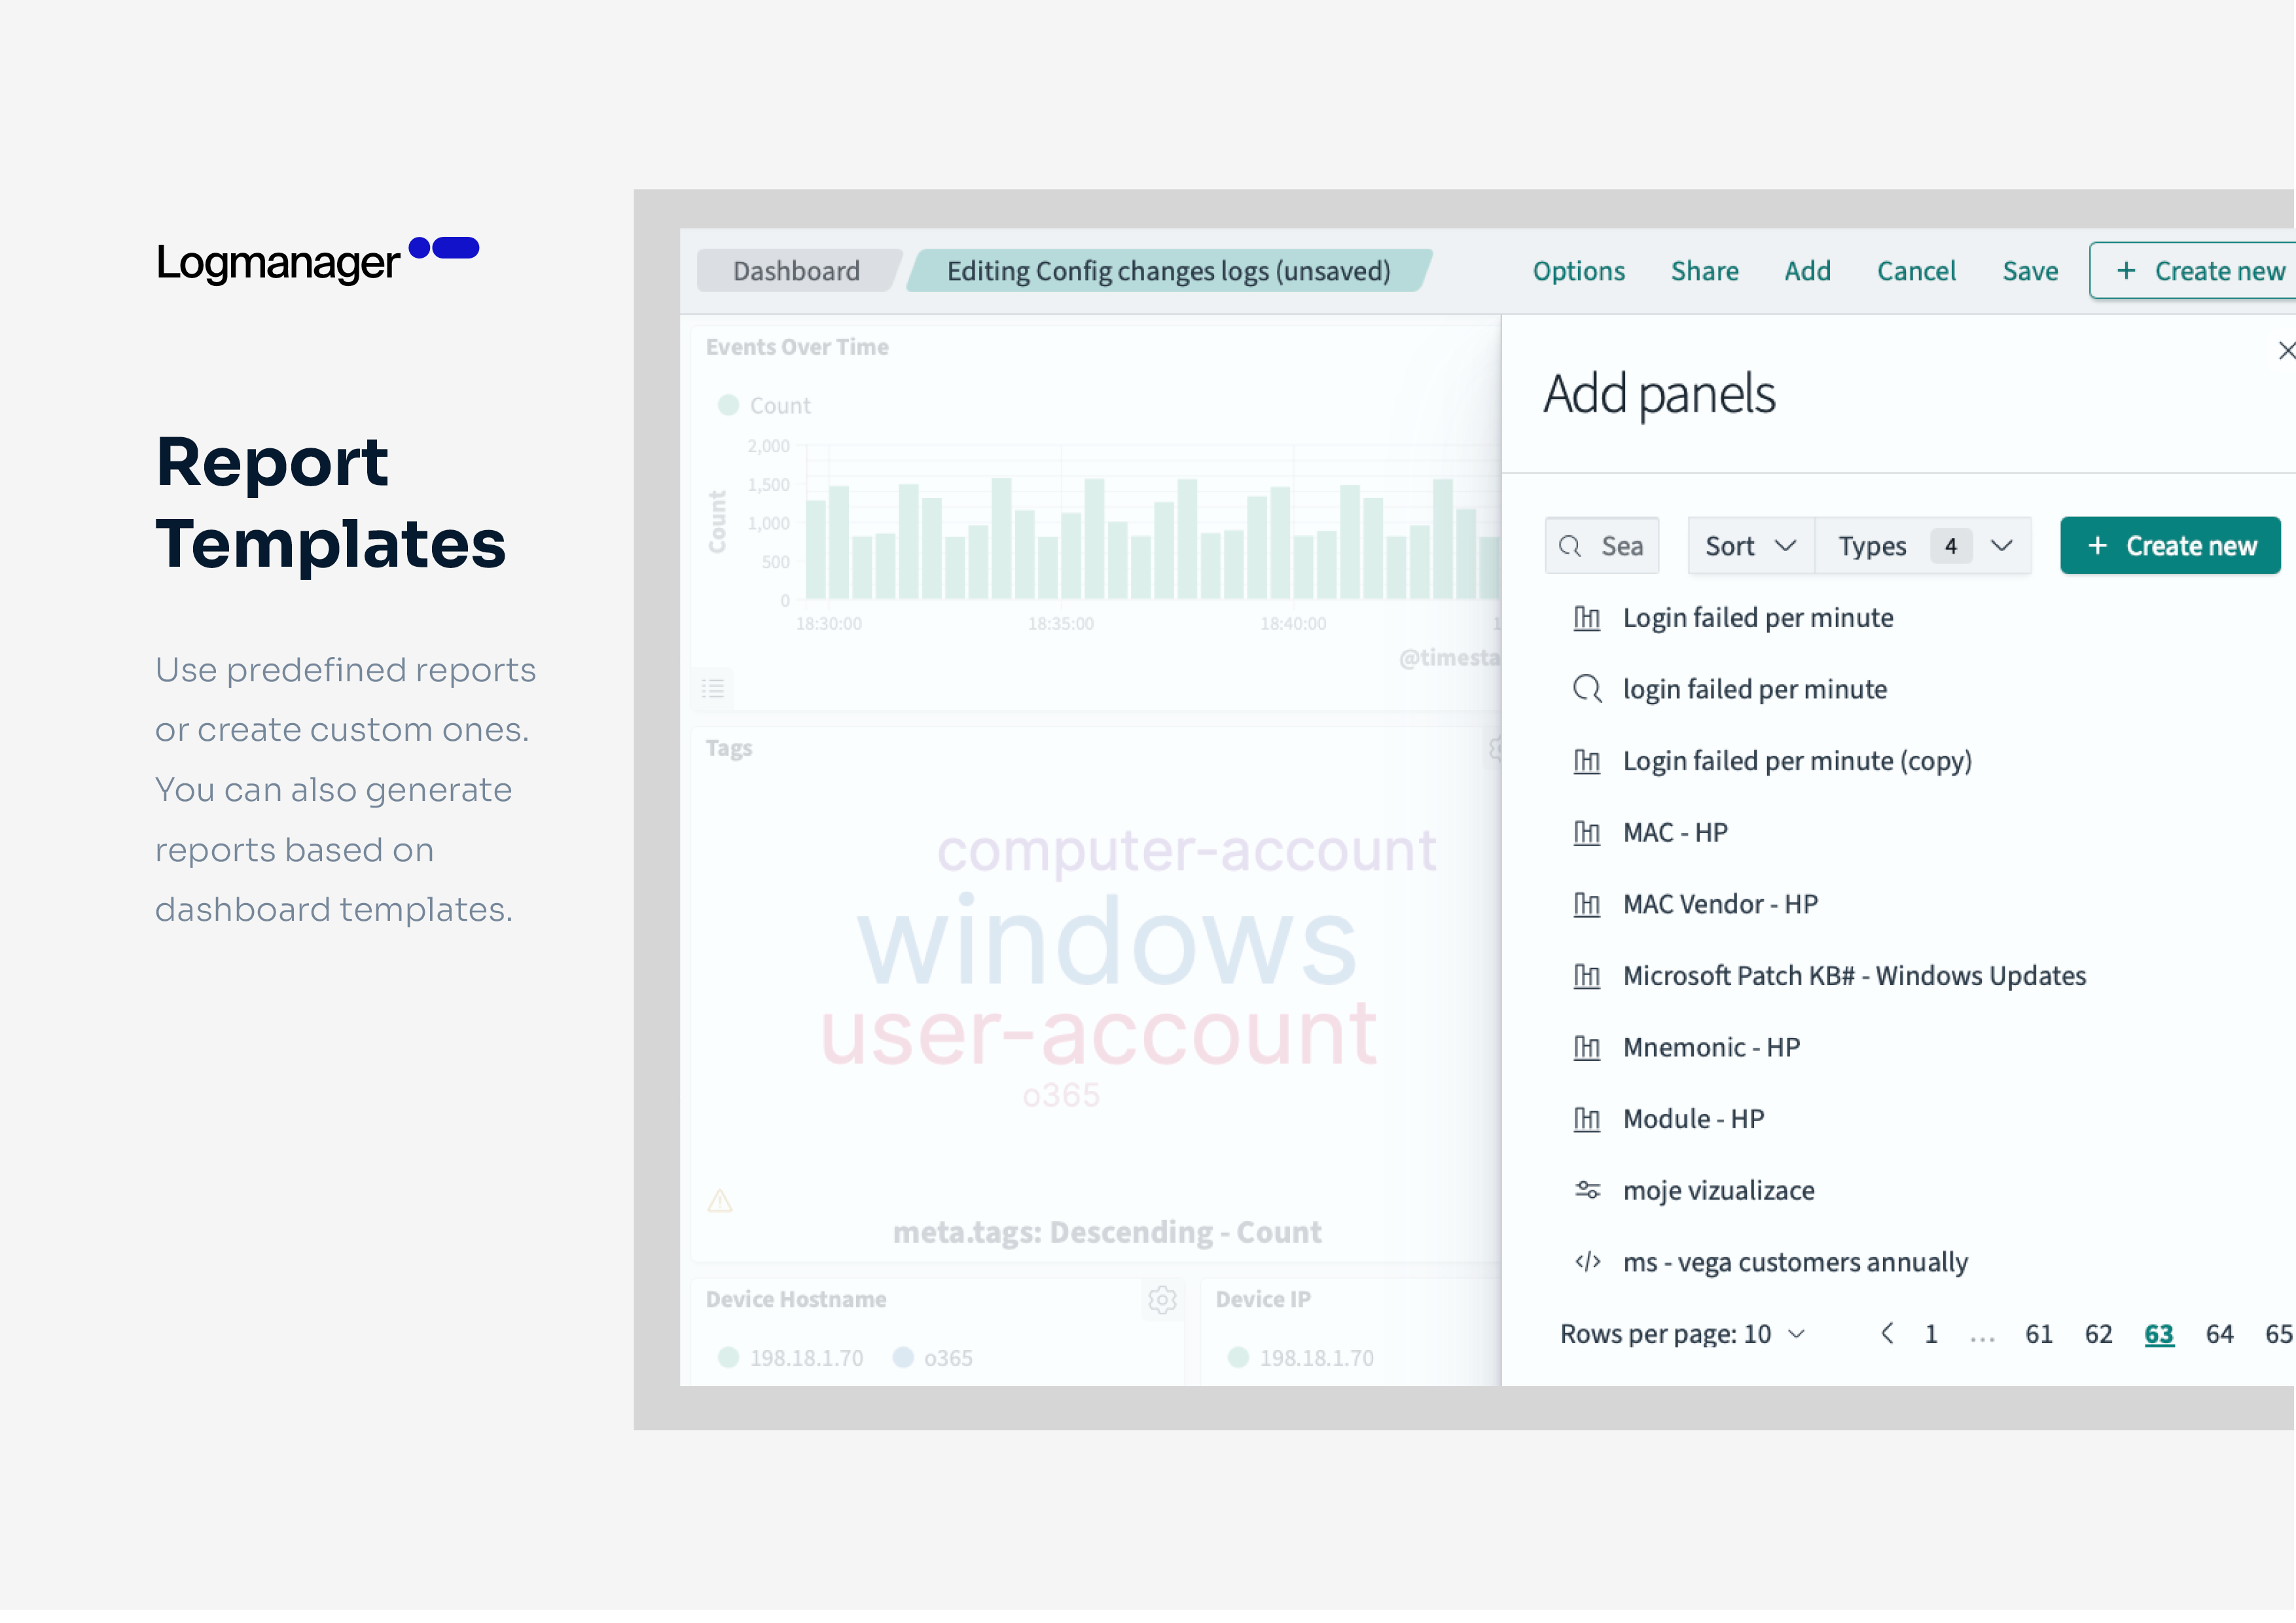
Task: Click the vega icon for ms - vega customers annually
Action: point(1587,1262)
